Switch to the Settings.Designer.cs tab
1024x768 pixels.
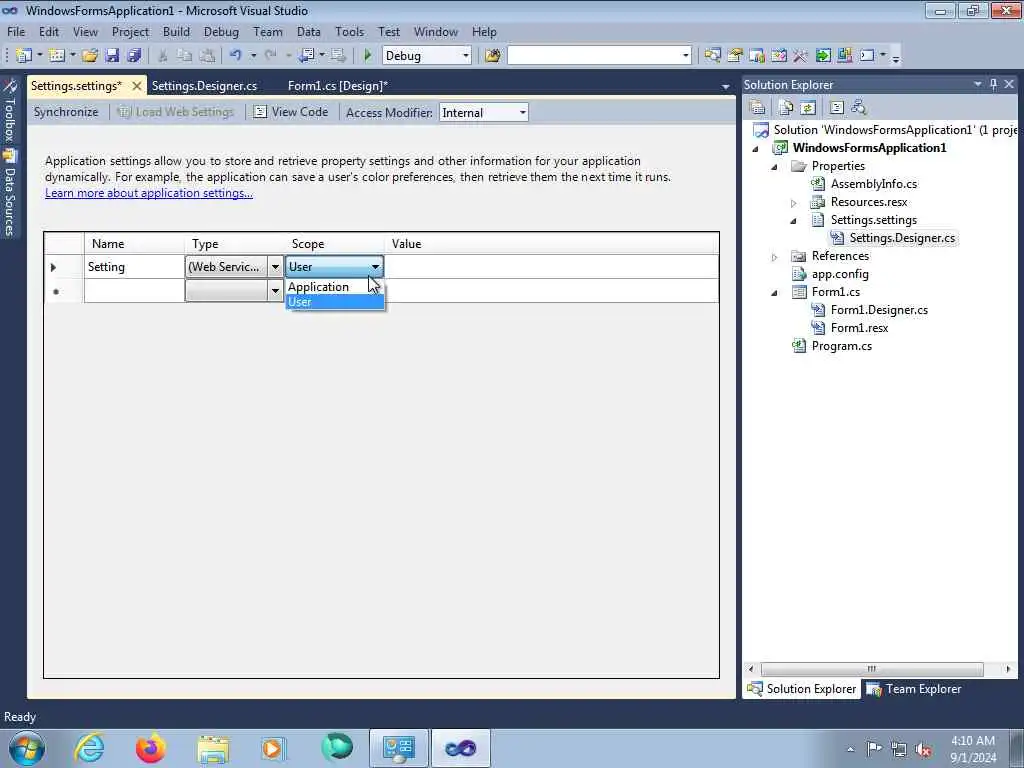(204, 86)
